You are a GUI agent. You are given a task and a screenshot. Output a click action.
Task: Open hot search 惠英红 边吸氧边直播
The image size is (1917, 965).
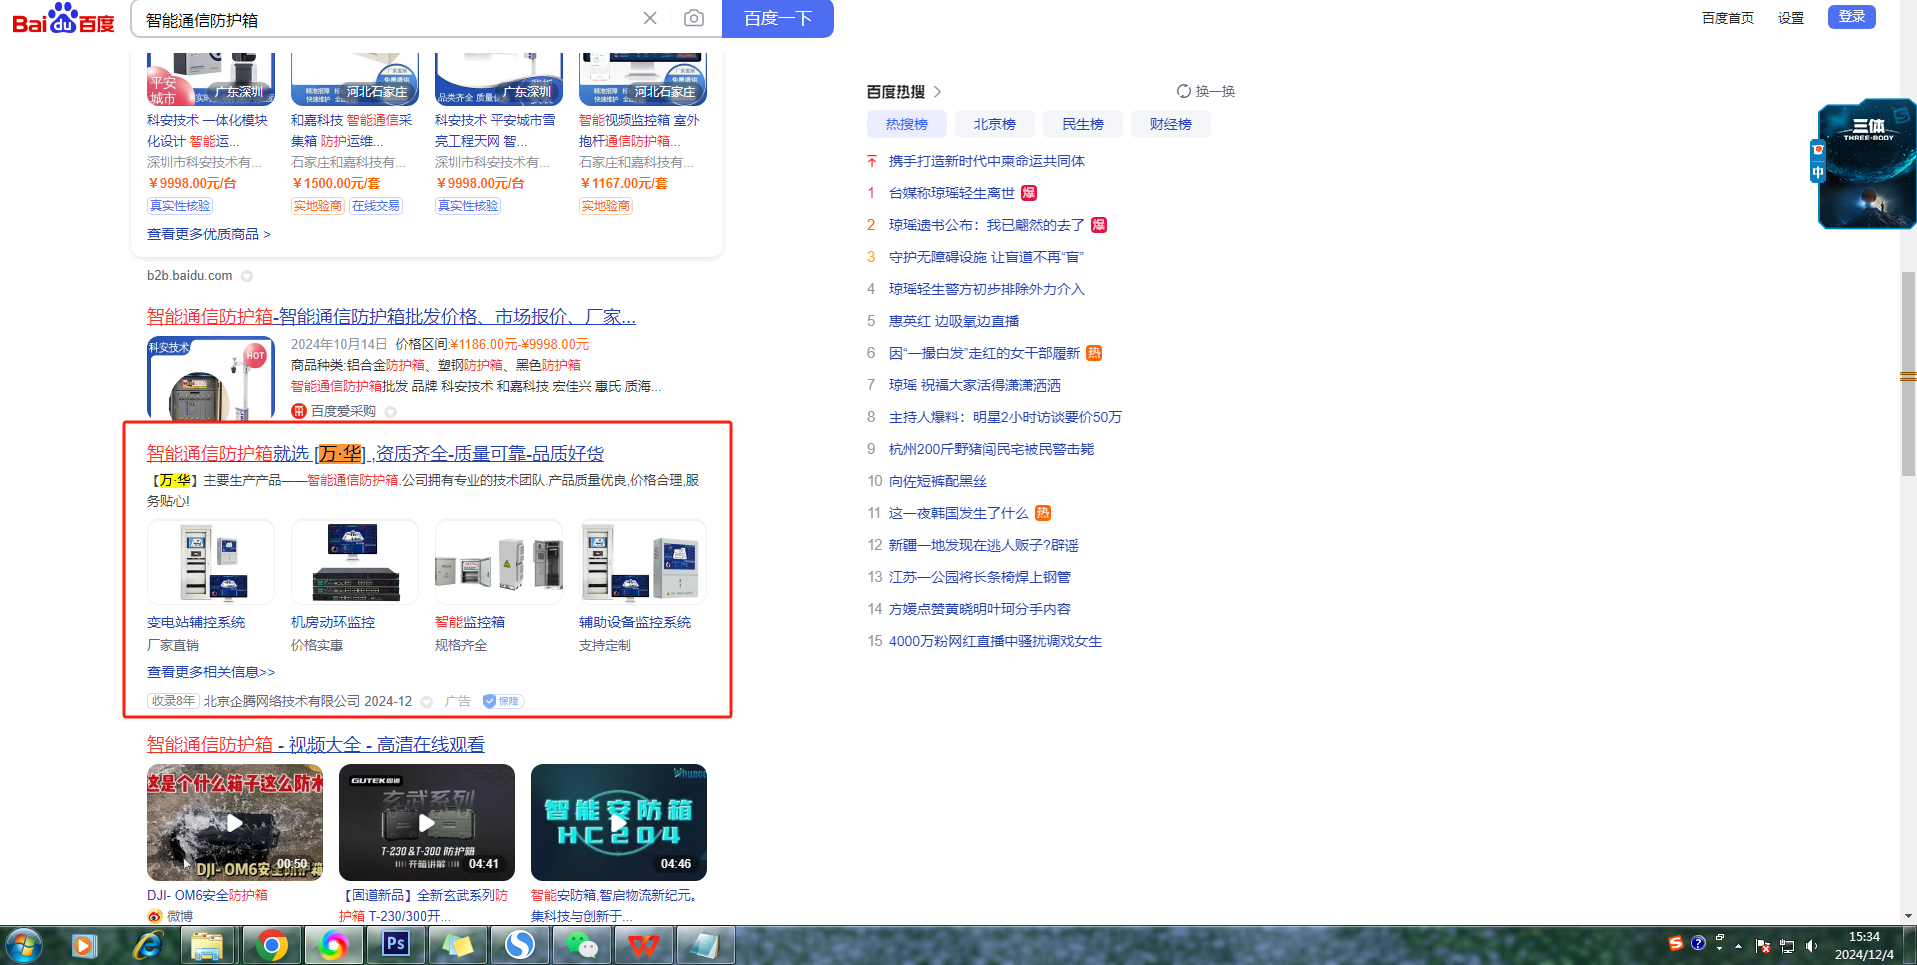click(x=954, y=321)
